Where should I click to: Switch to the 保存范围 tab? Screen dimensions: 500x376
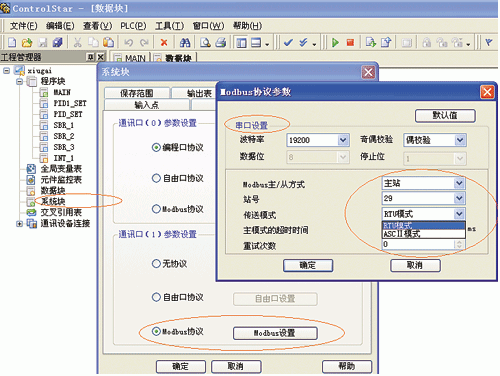(x=137, y=93)
